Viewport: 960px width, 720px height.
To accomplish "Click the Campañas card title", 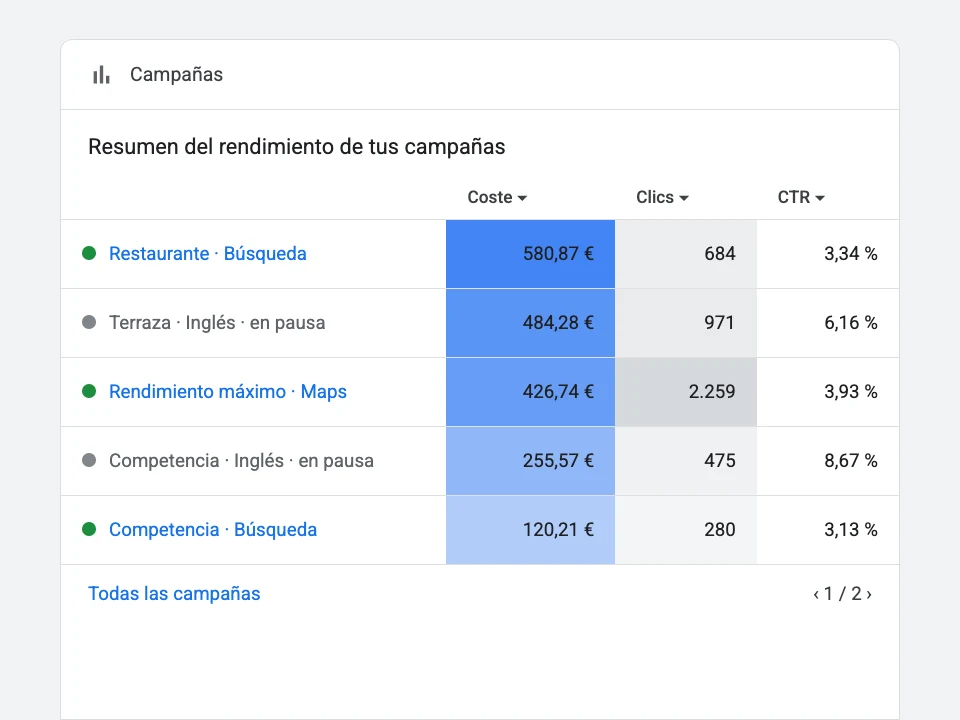I will point(176,75).
